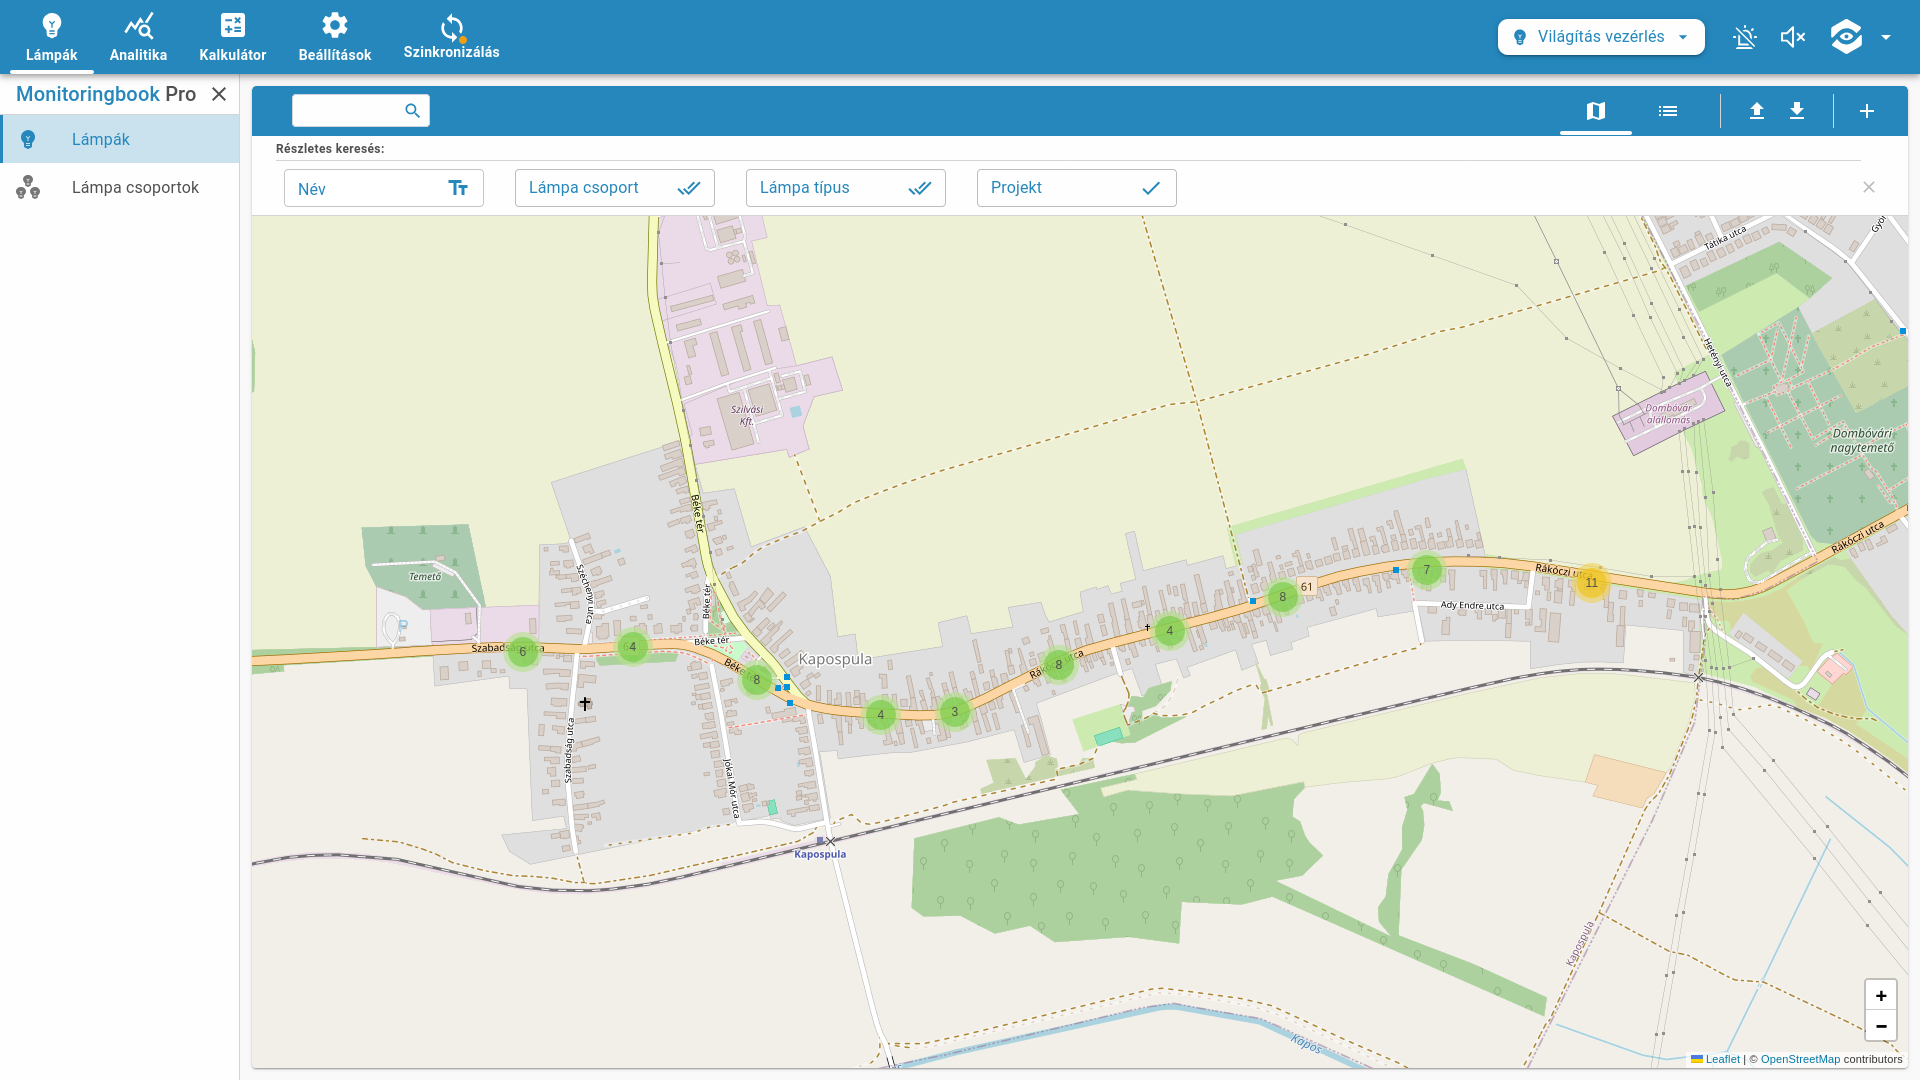Click the Lámpák sidebar bulb icon

tap(28, 139)
